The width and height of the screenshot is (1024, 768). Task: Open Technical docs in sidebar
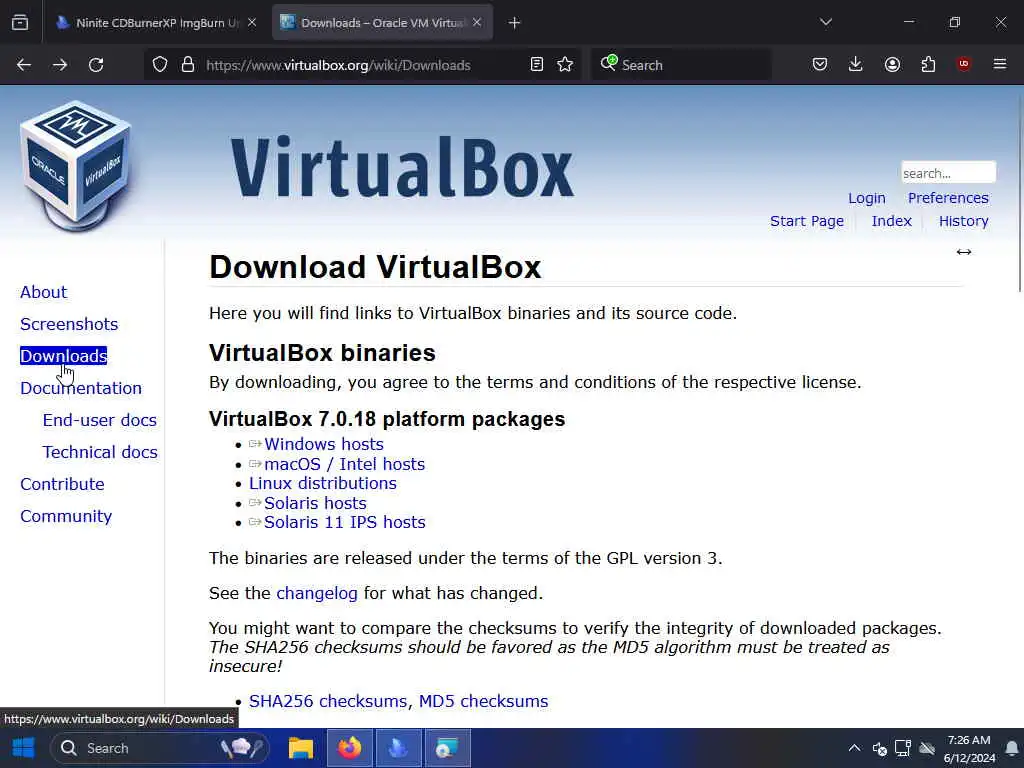point(100,452)
